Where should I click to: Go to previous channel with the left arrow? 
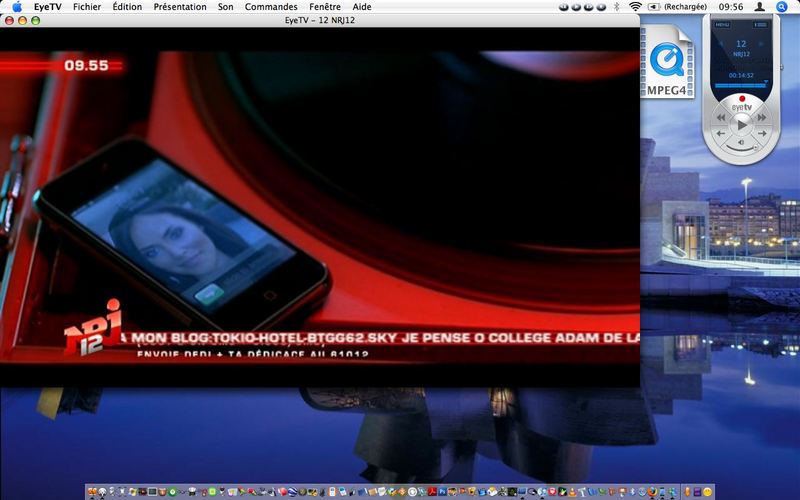(720, 134)
